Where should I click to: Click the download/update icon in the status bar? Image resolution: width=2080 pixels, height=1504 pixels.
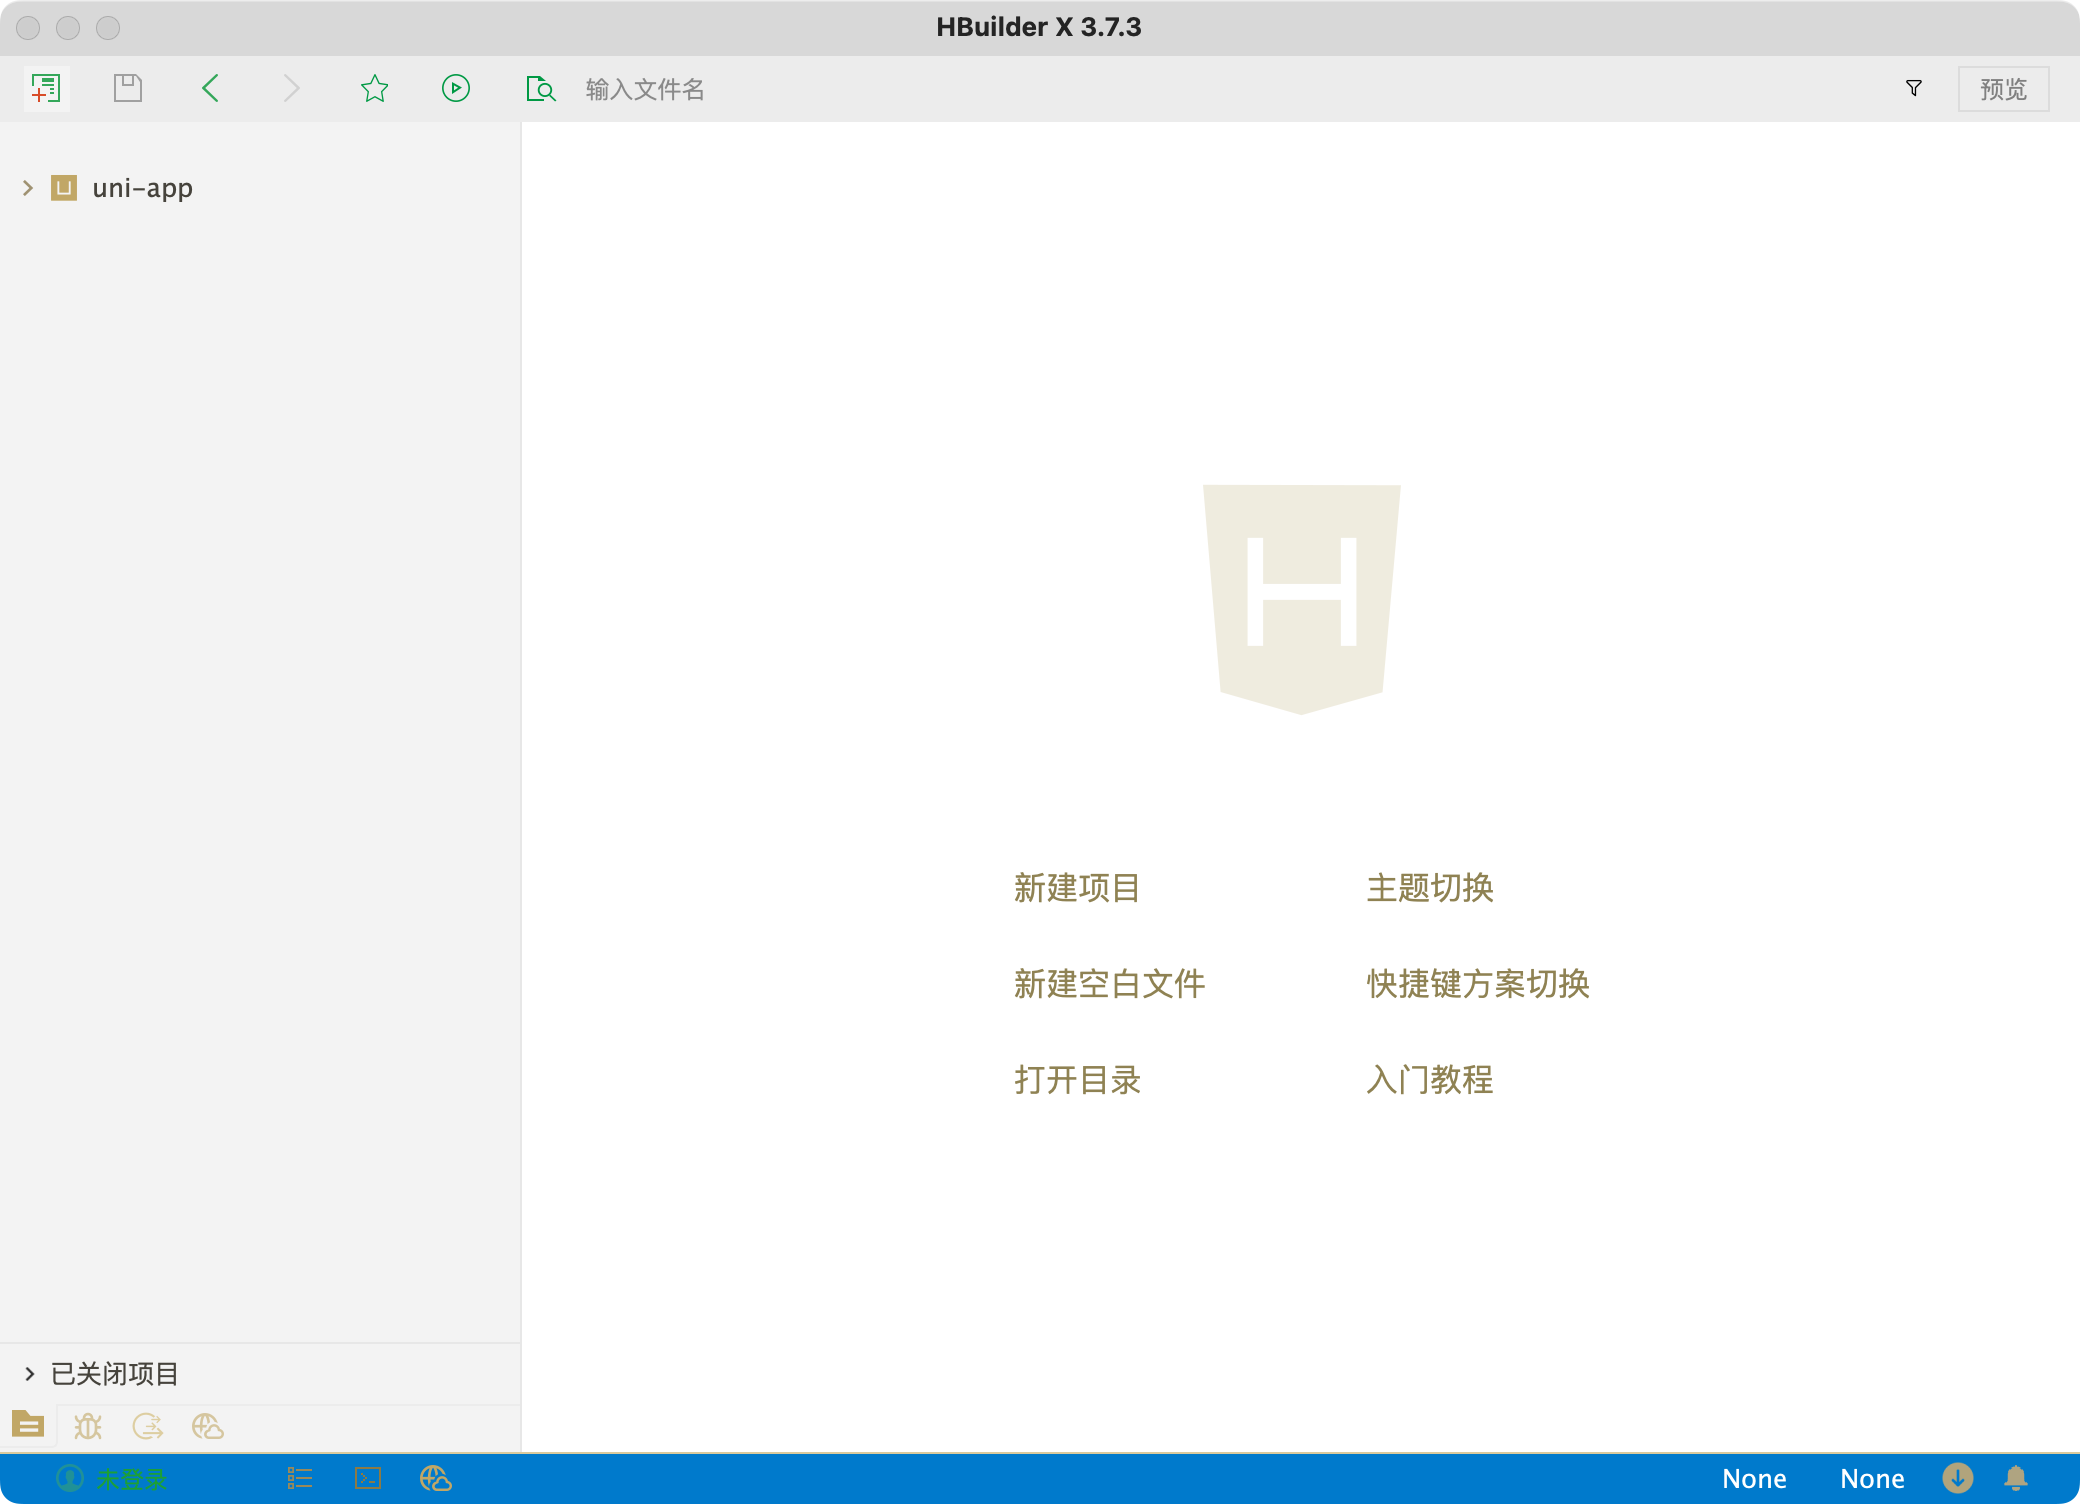[1958, 1478]
